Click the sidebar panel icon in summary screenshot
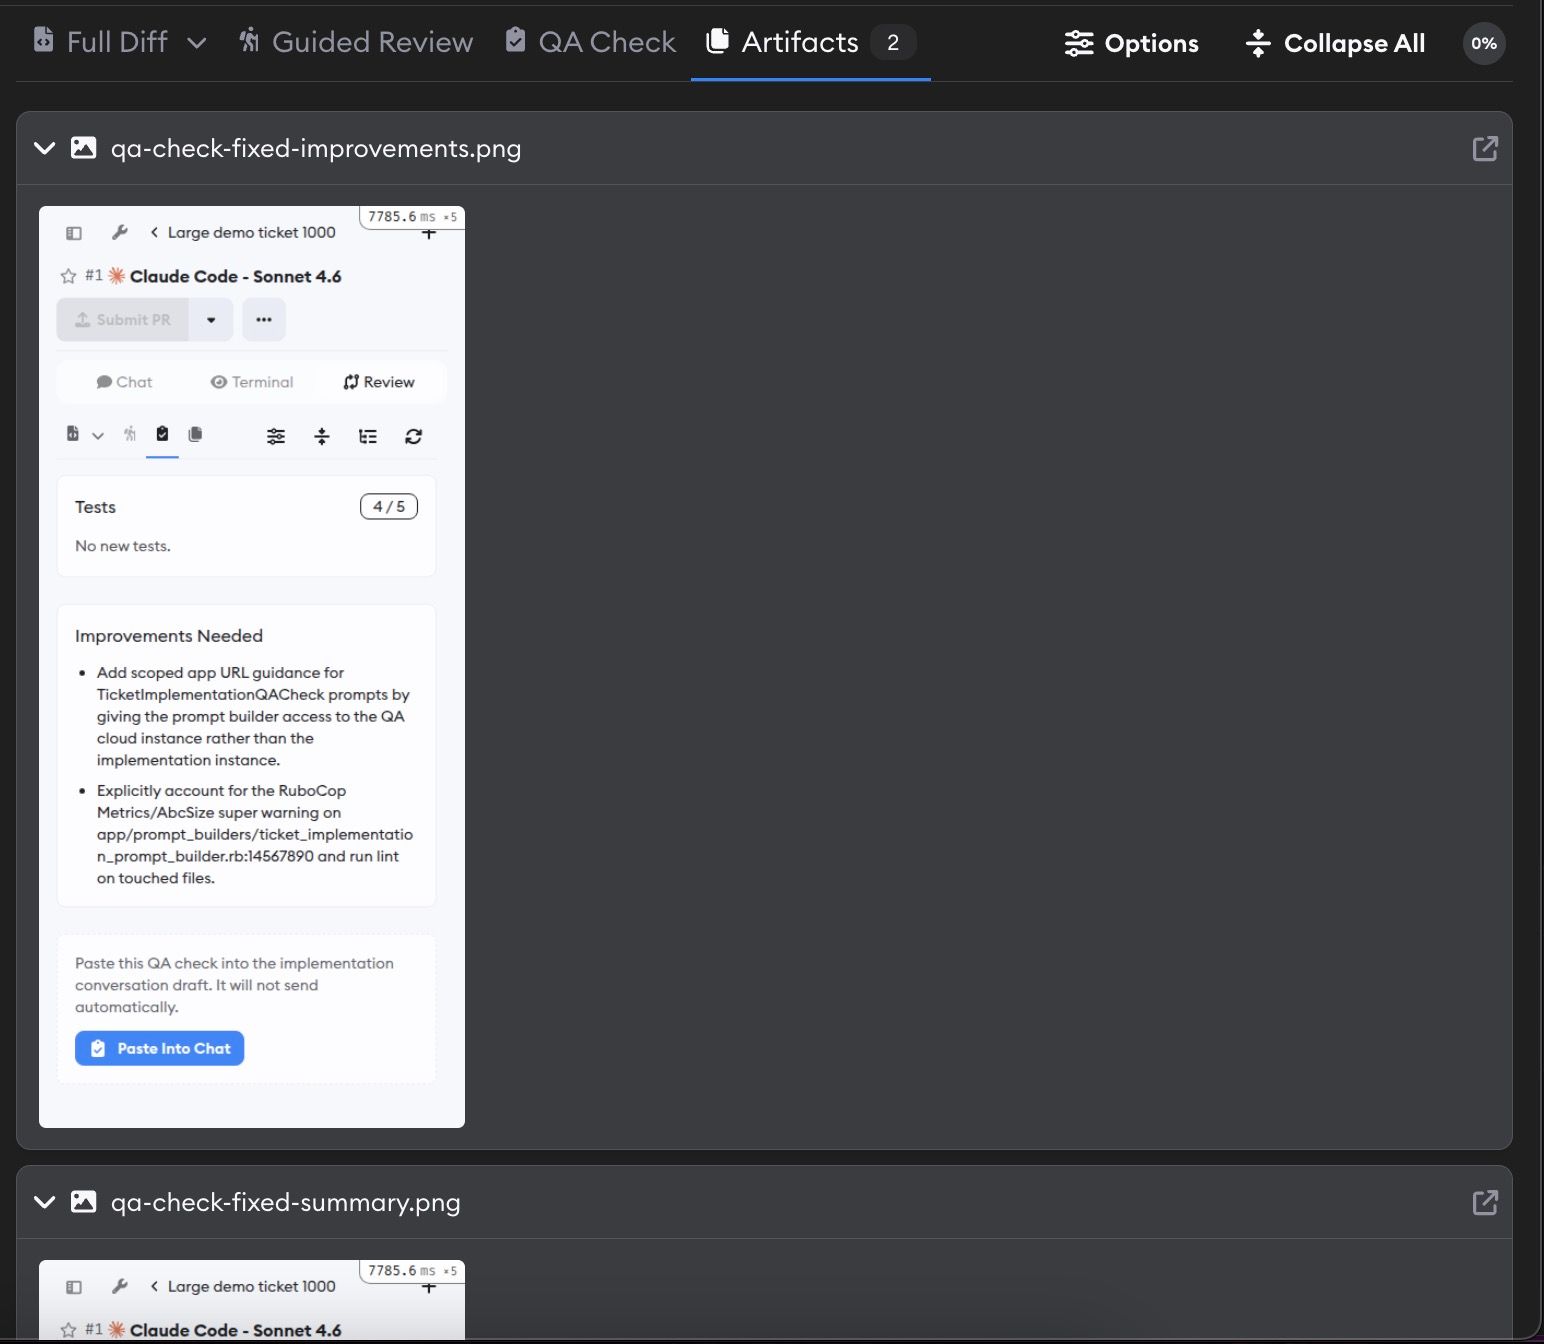 pyautogui.click(x=74, y=1287)
